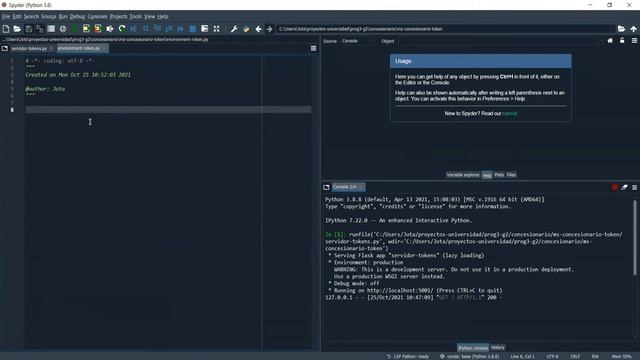Go forward with the right arrow icon
Screen dimensions: 640x360
click(x=269, y=29)
